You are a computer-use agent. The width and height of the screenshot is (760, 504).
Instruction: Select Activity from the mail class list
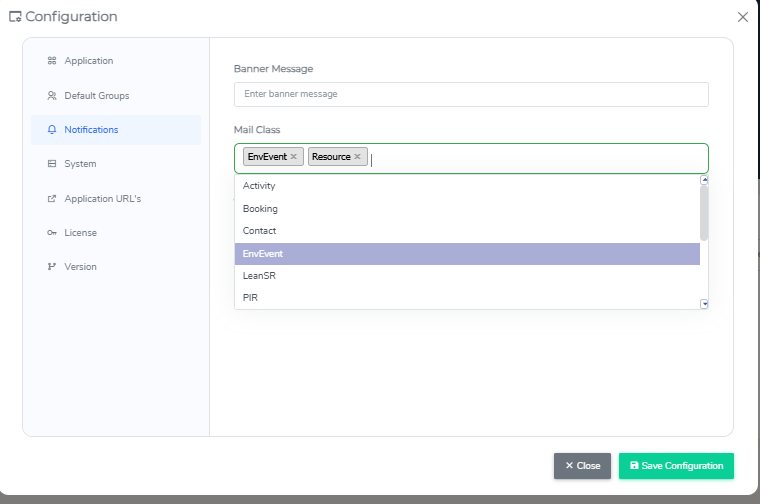(x=260, y=186)
